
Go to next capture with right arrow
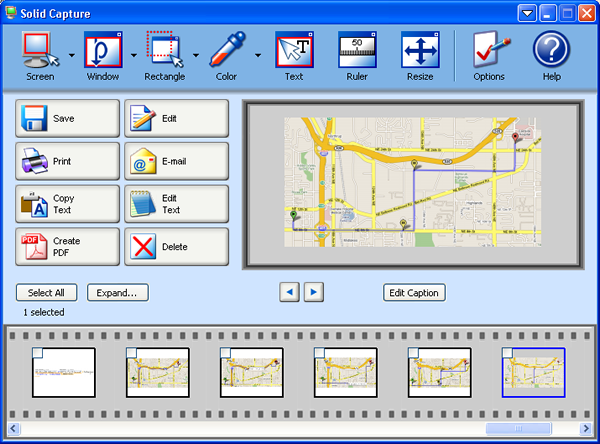pos(314,292)
